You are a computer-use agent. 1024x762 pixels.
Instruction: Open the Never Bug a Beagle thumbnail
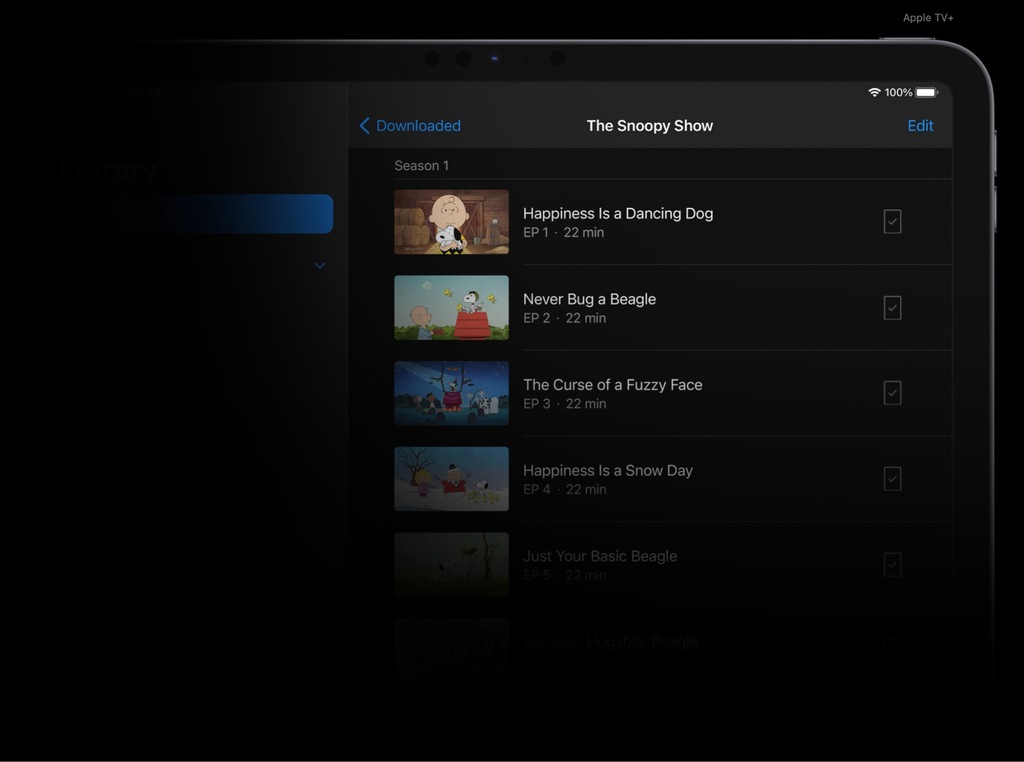451,308
